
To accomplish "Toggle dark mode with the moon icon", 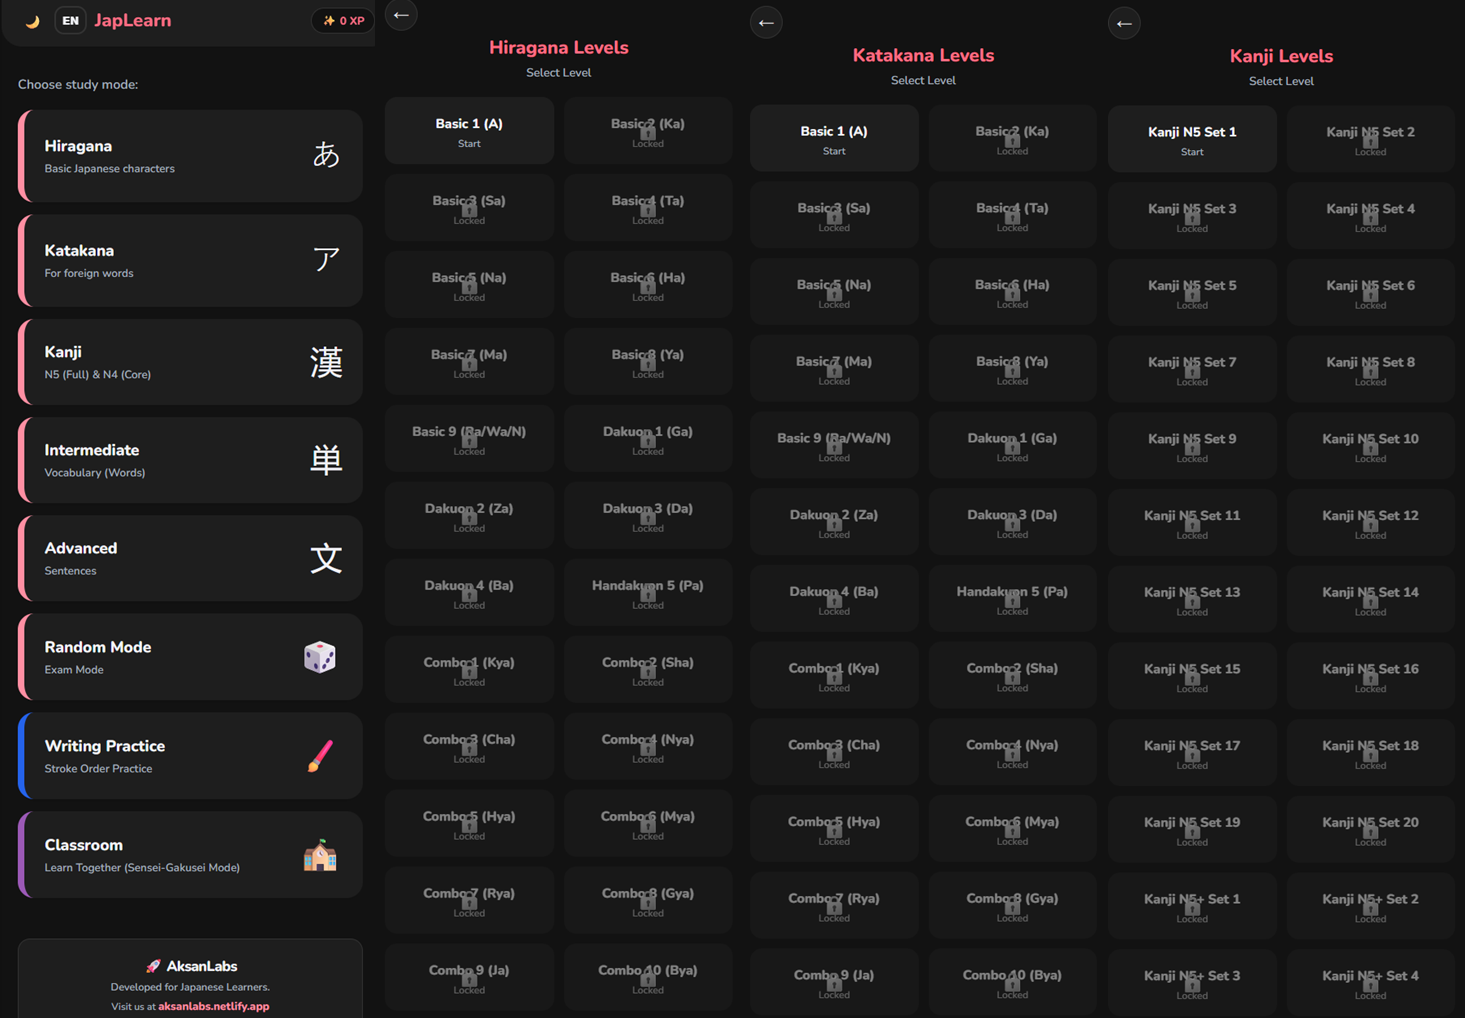I will [x=32, y=21].
